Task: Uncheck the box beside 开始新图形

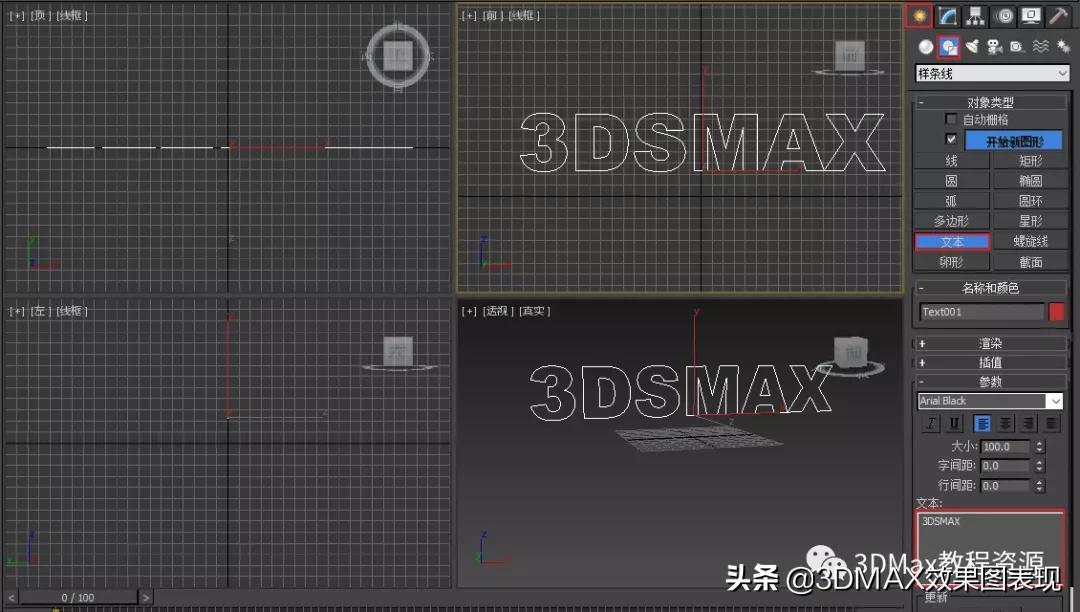Action: point(951,139)
